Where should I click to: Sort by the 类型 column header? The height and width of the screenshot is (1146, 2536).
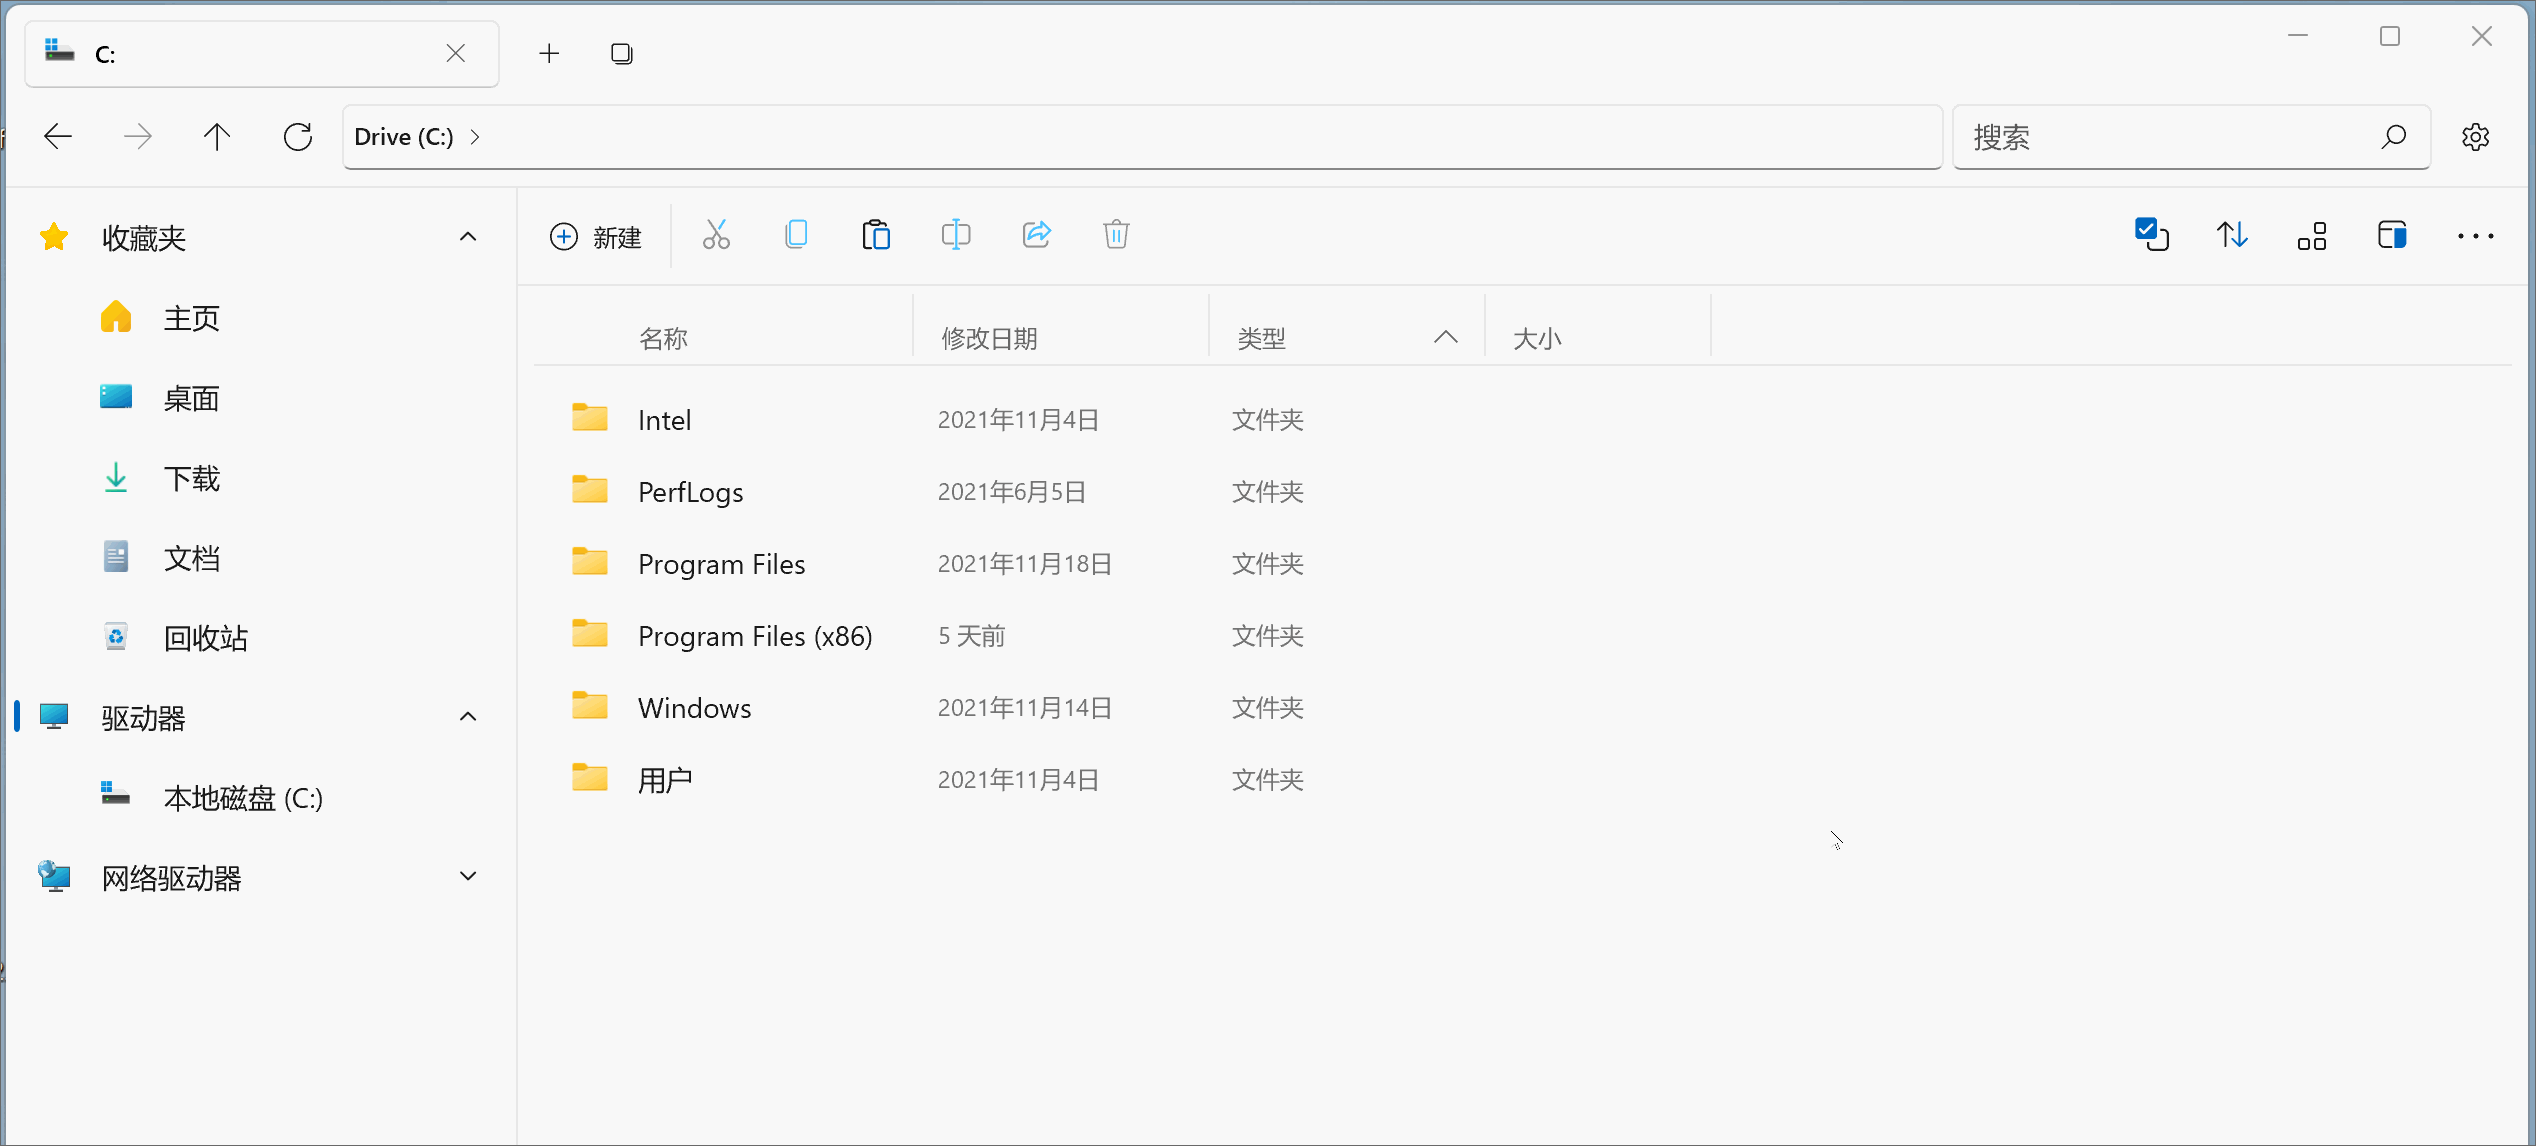(x=1262, y=339)
